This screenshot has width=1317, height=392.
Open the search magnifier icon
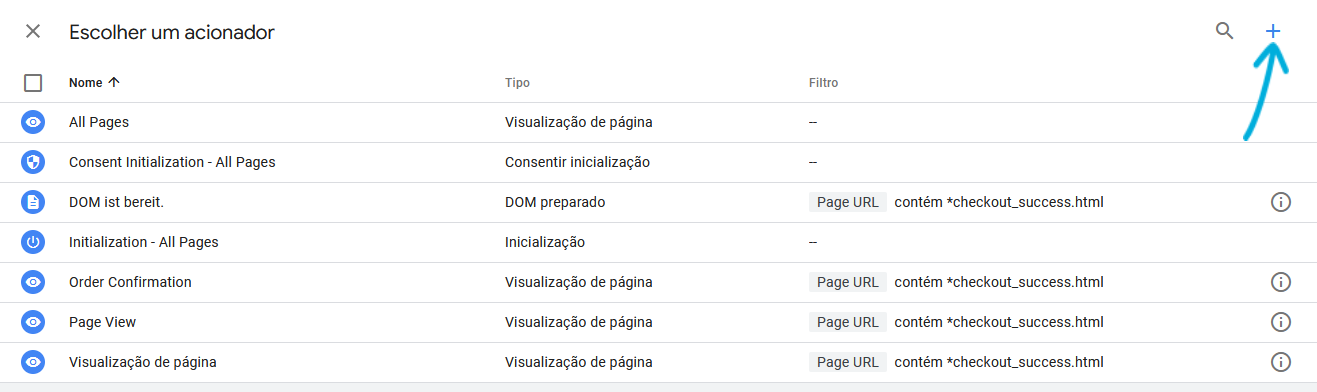pyautogui.click(x=1224, y=31)
